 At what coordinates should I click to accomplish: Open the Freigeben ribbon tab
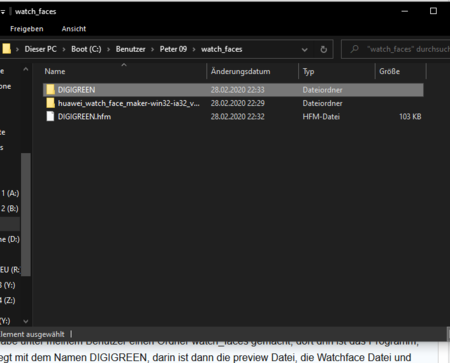(27, 29)
